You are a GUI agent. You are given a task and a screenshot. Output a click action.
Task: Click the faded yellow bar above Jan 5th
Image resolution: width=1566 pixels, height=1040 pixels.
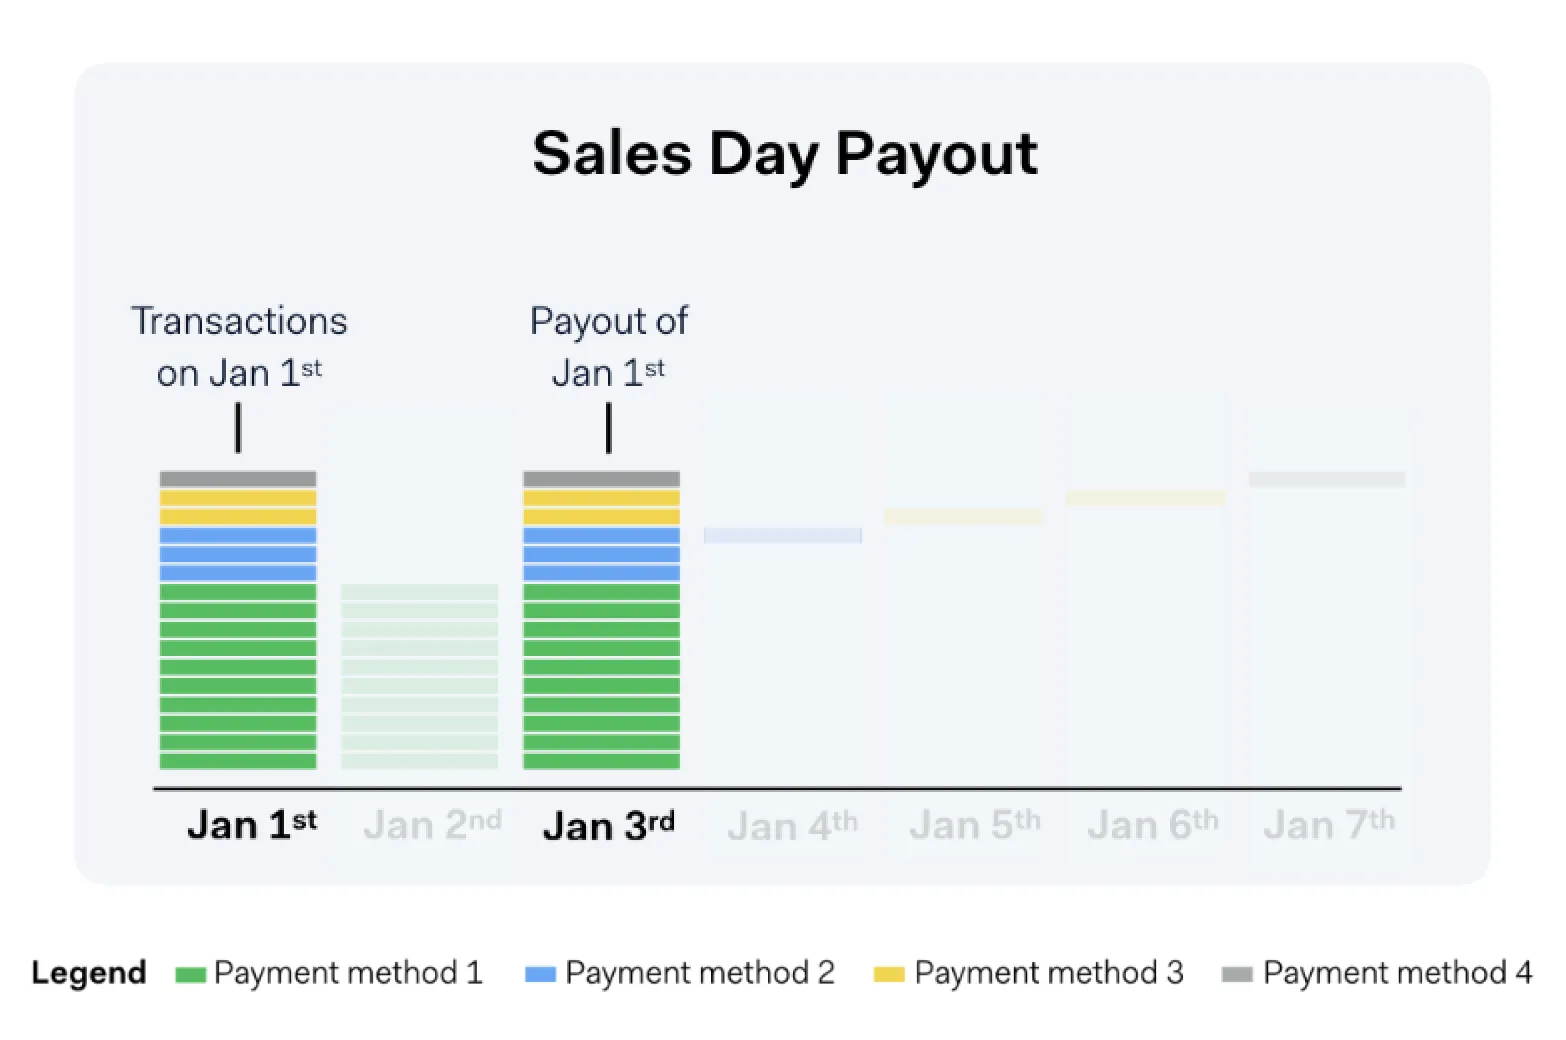963,517
